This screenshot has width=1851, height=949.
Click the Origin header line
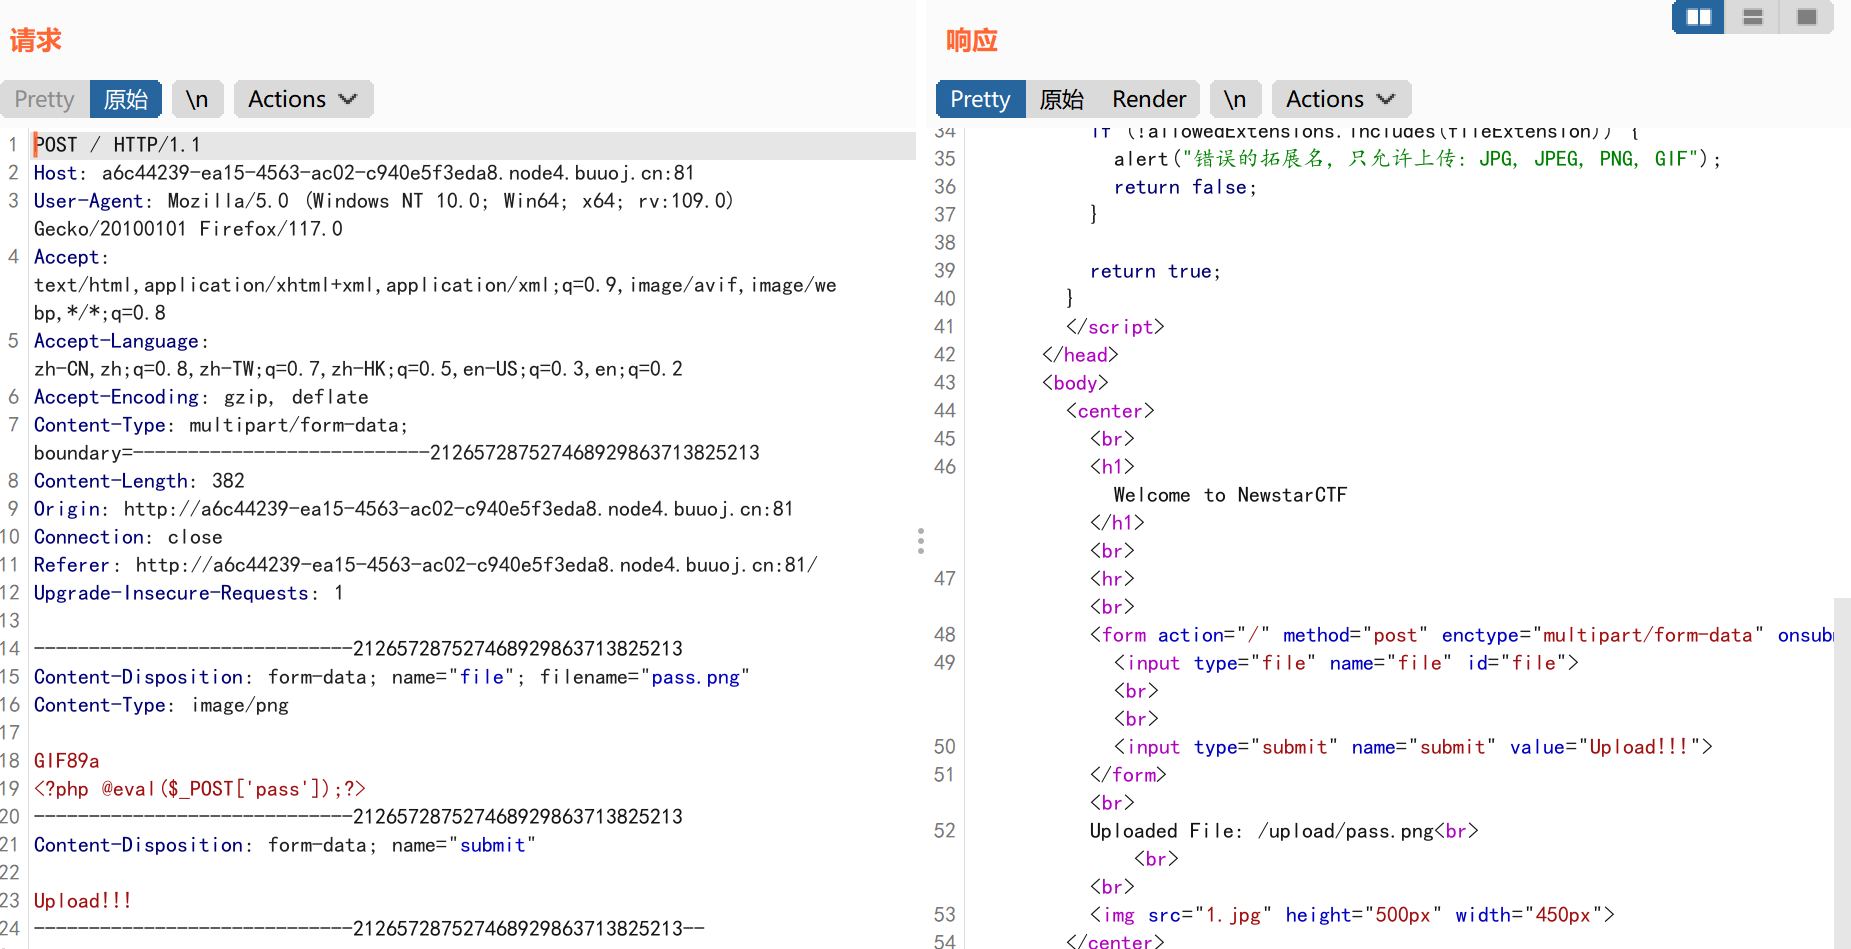413,509
